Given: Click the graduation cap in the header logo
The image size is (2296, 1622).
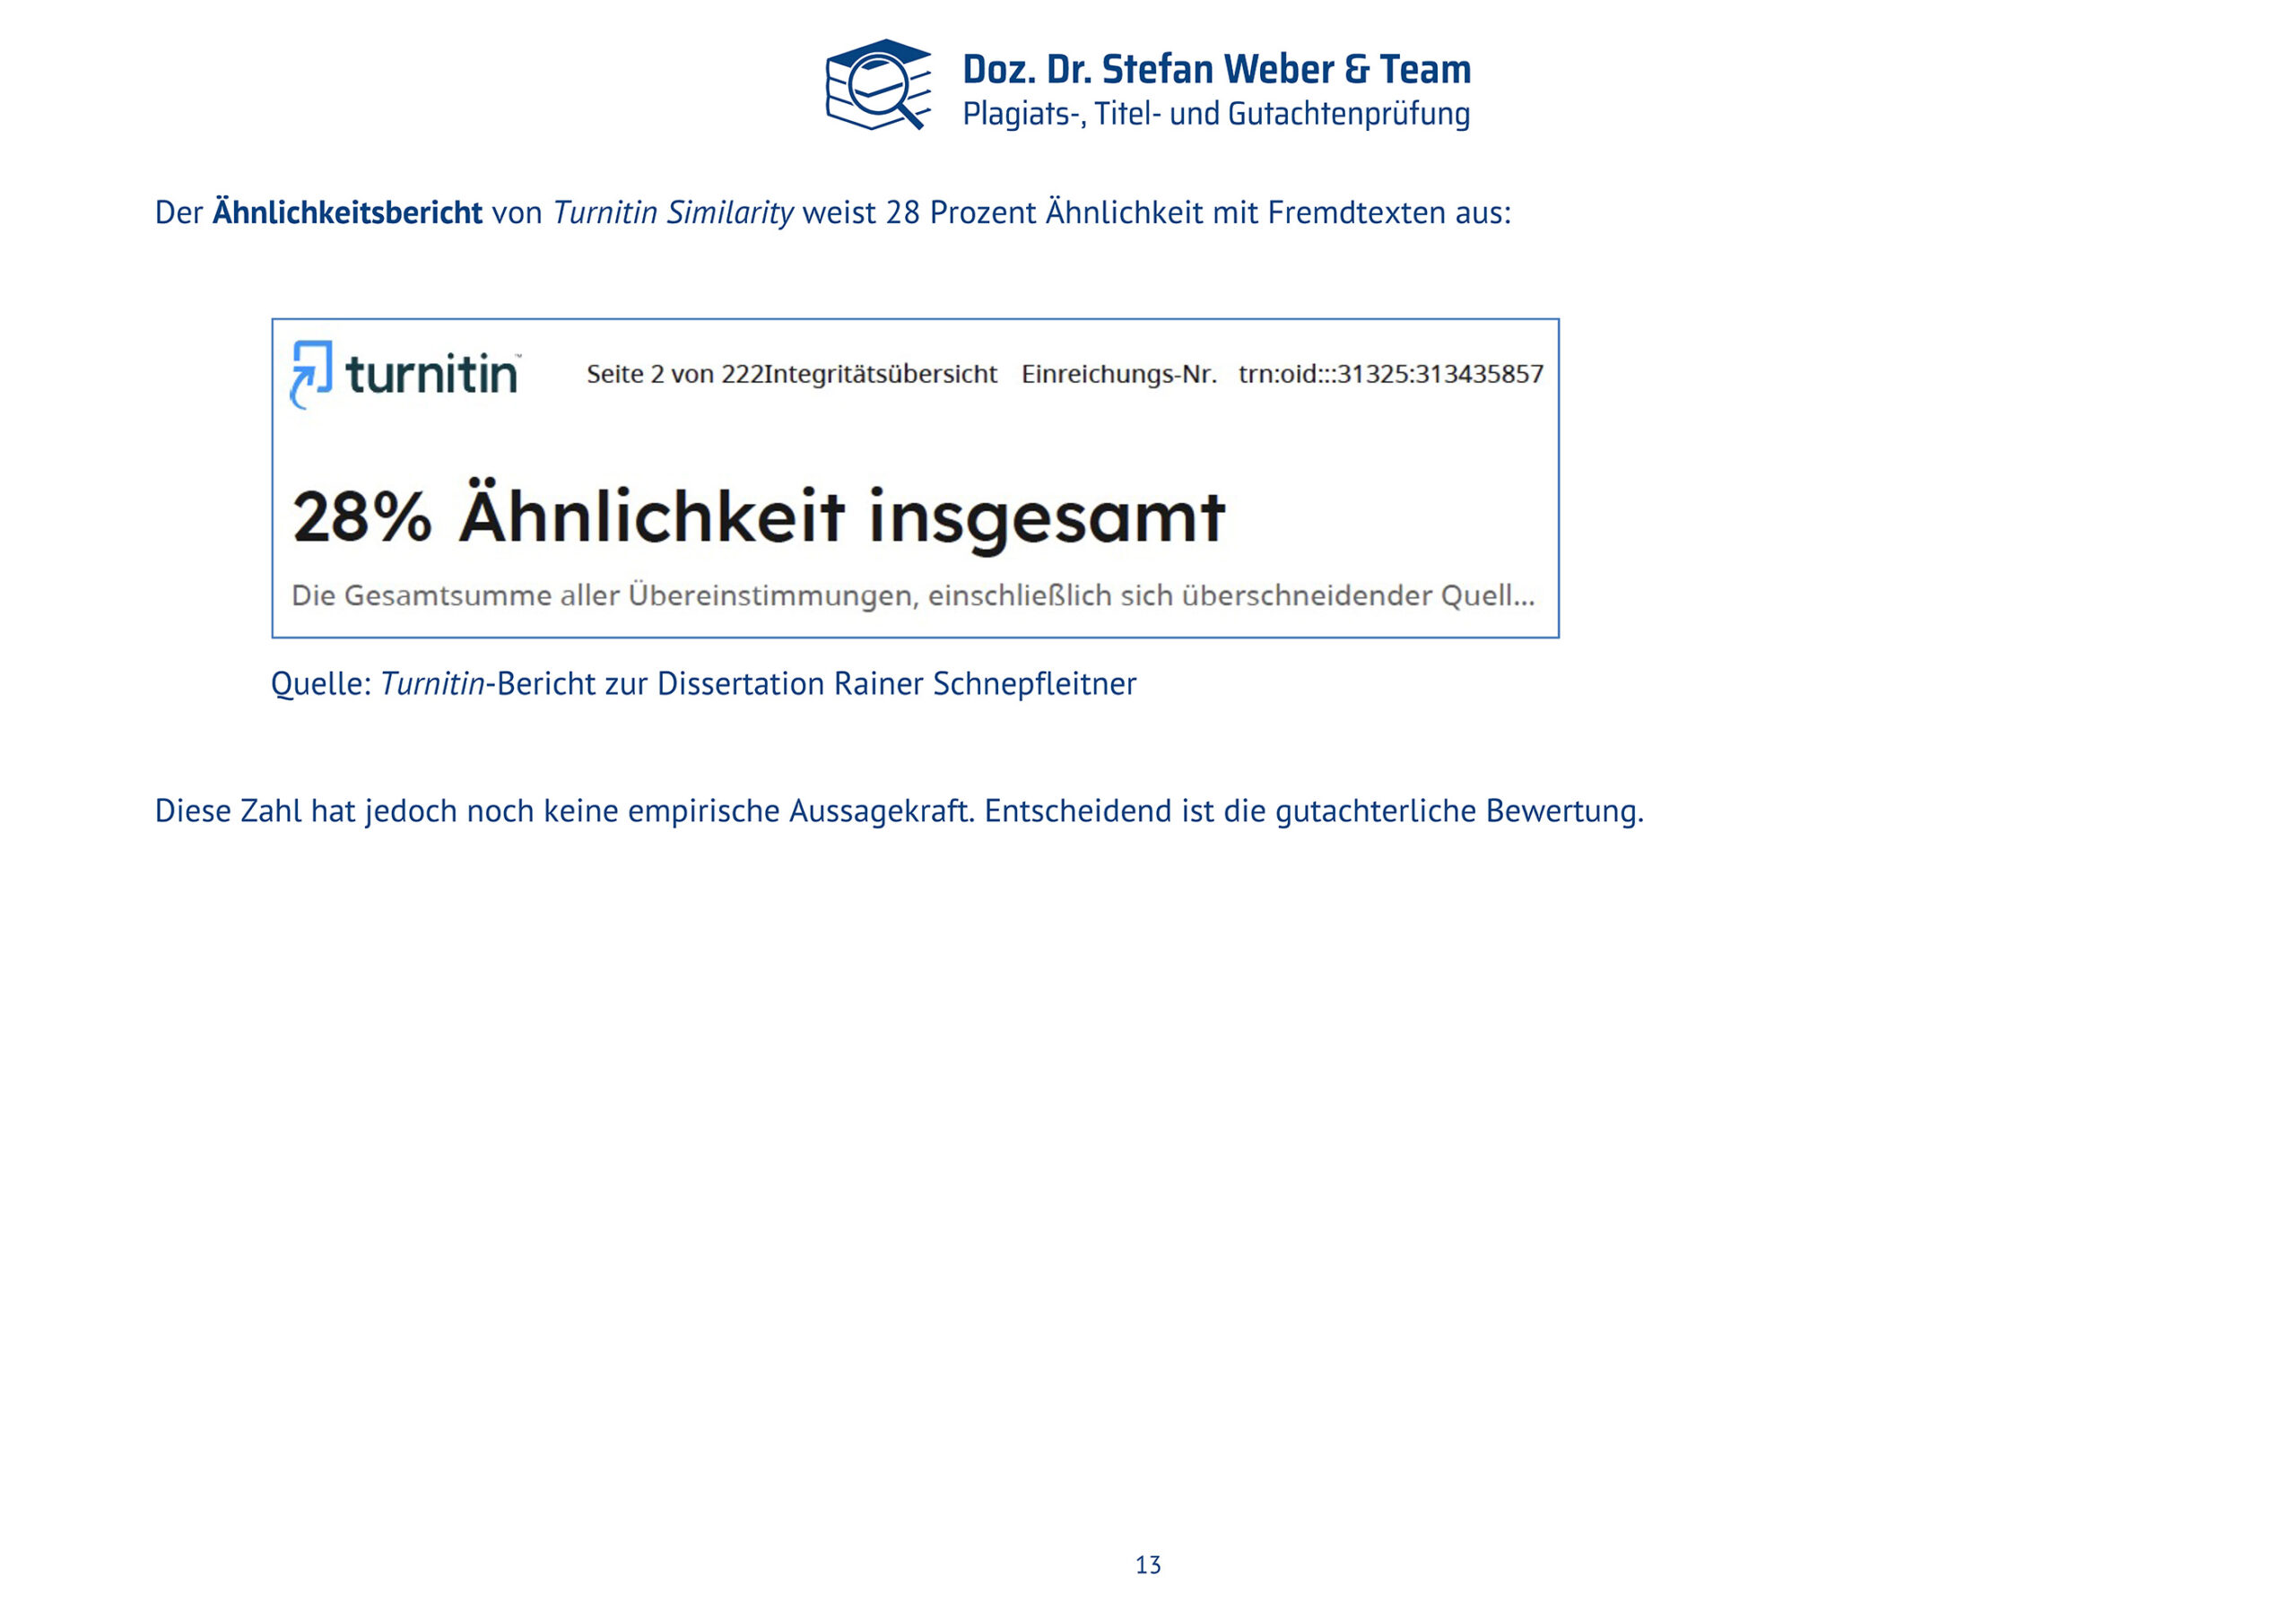Looking at the screenshot, I should [885, 50].
